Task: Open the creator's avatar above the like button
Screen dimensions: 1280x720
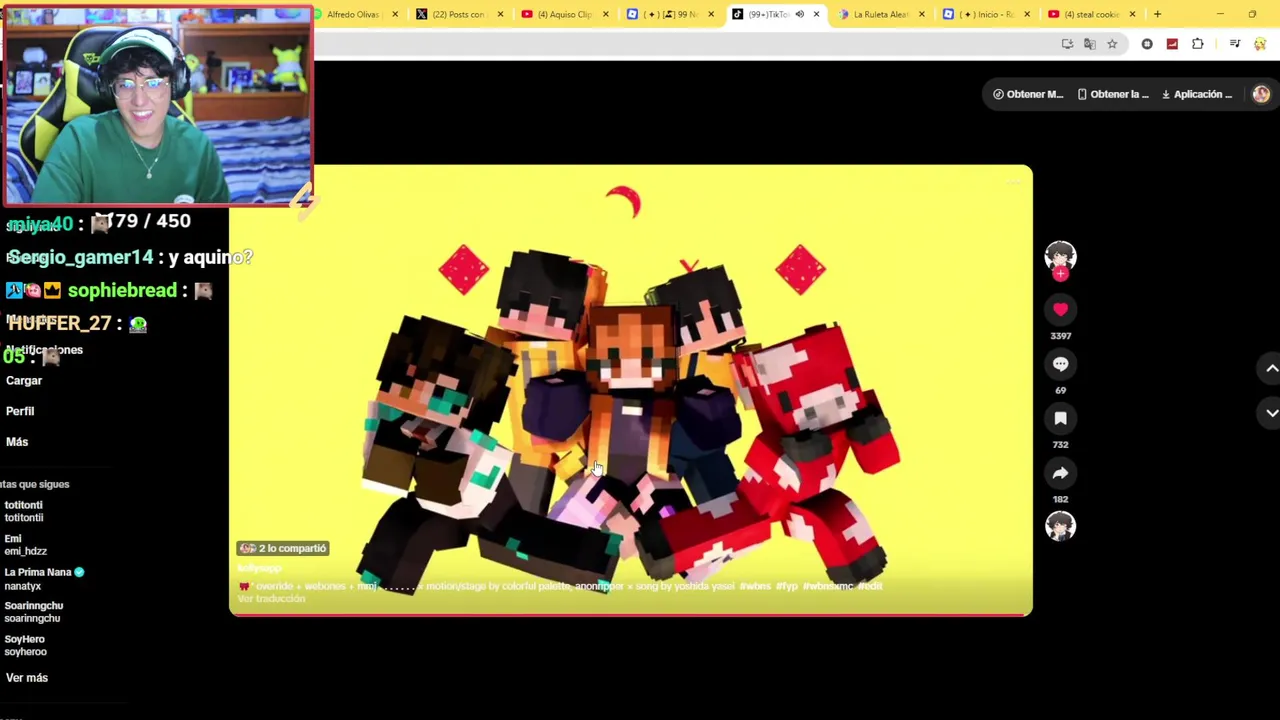Action: point(1060,256)
